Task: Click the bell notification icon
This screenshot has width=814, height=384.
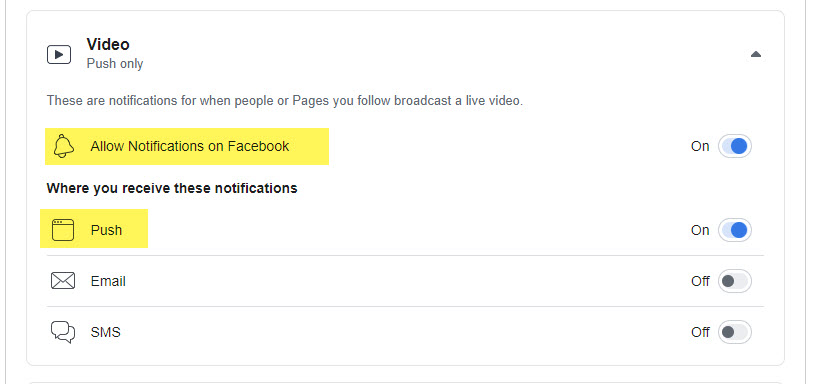Action: [x=63, y=146]
